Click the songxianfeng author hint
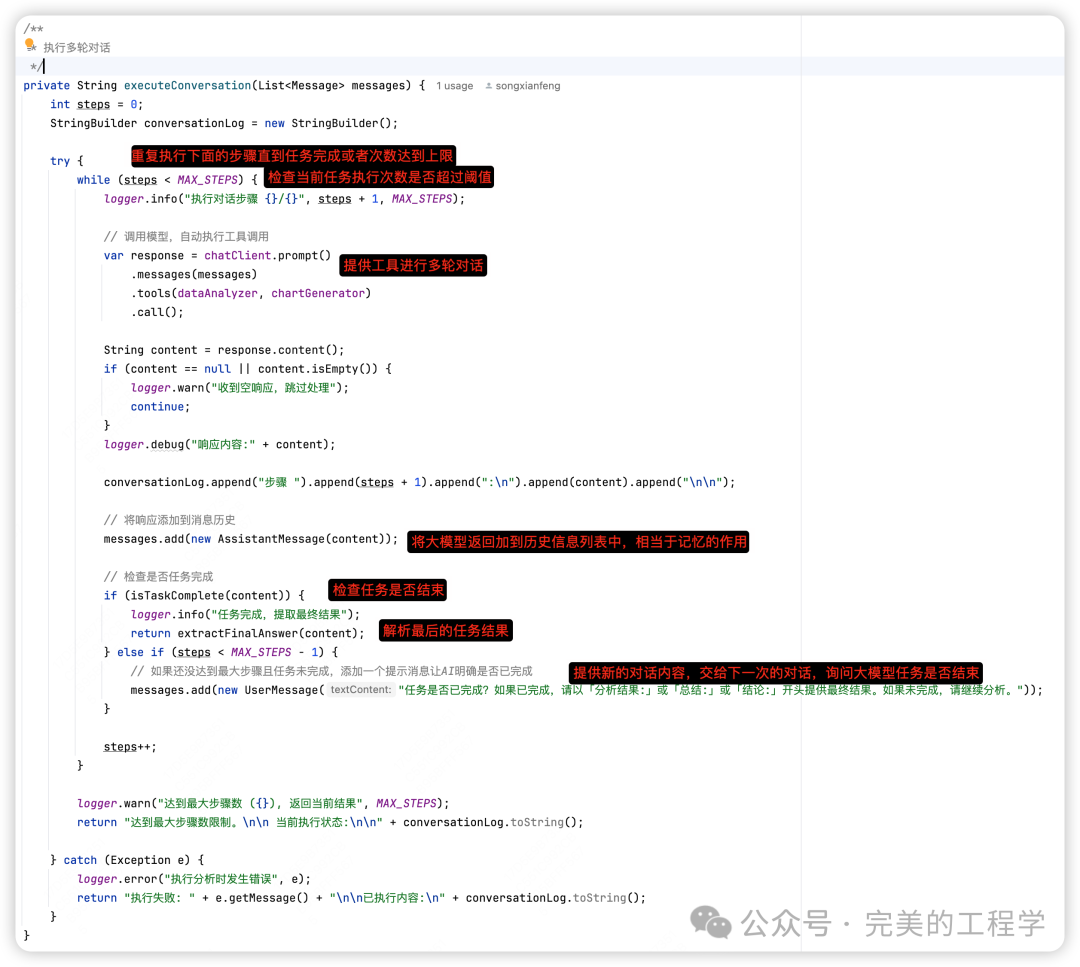 (x=527, y=86)
